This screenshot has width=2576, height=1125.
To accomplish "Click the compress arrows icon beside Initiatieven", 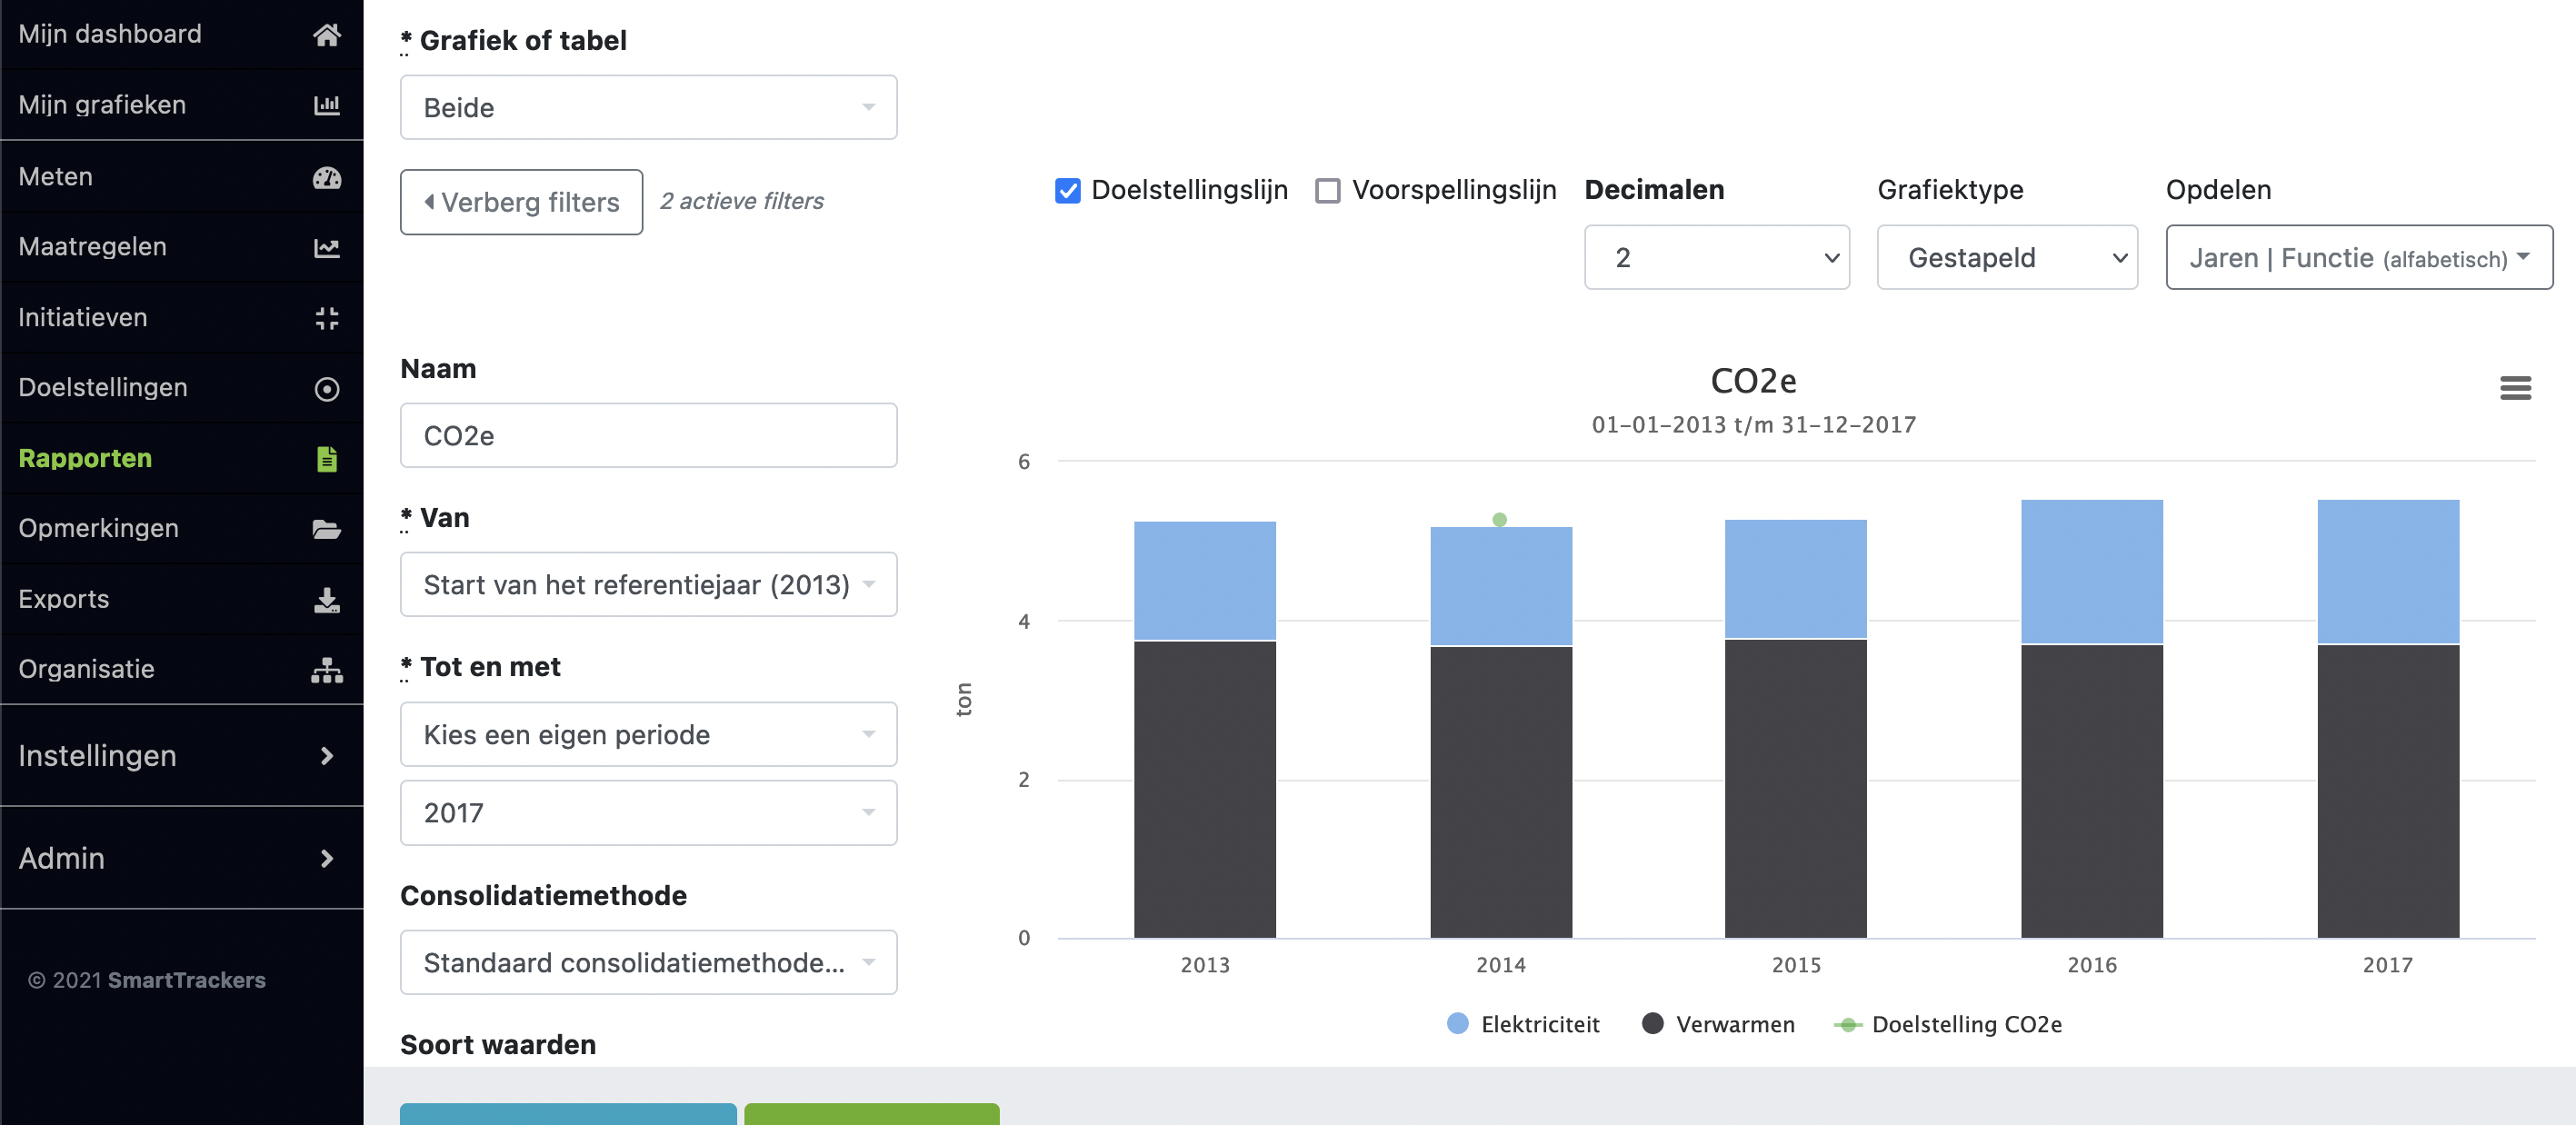I will pos(326,318).
